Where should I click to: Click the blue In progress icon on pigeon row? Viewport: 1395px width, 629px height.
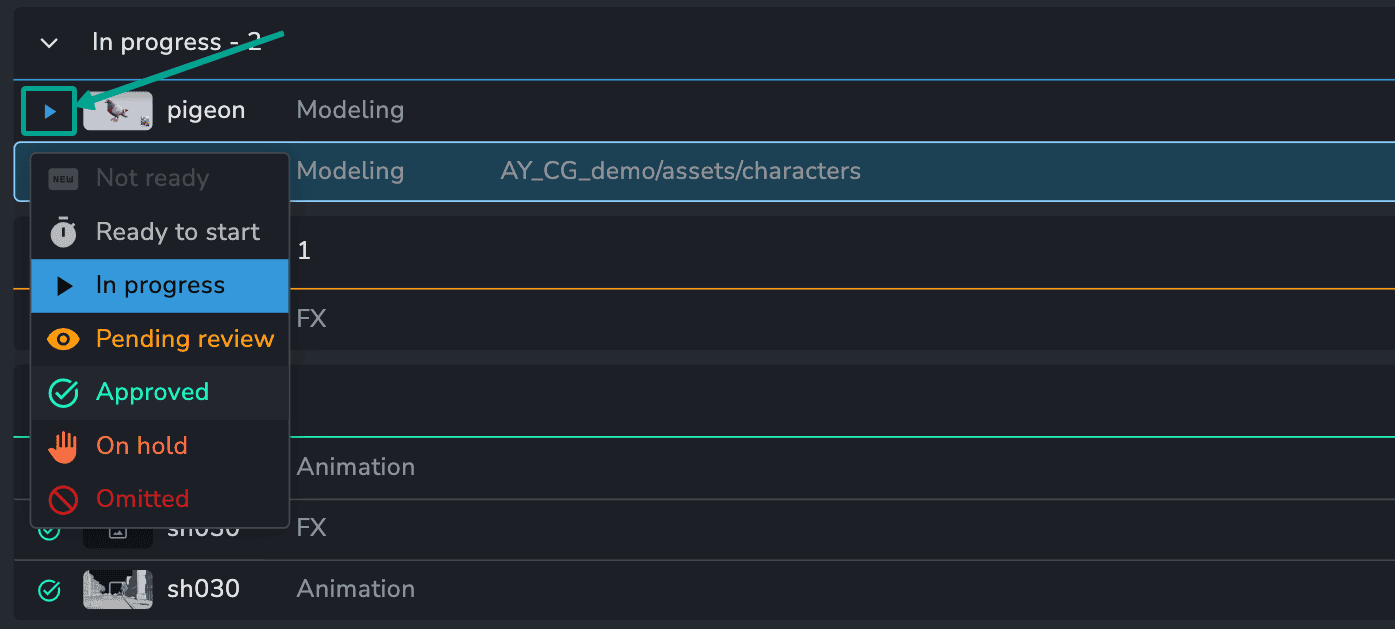[x=48, y=110]
